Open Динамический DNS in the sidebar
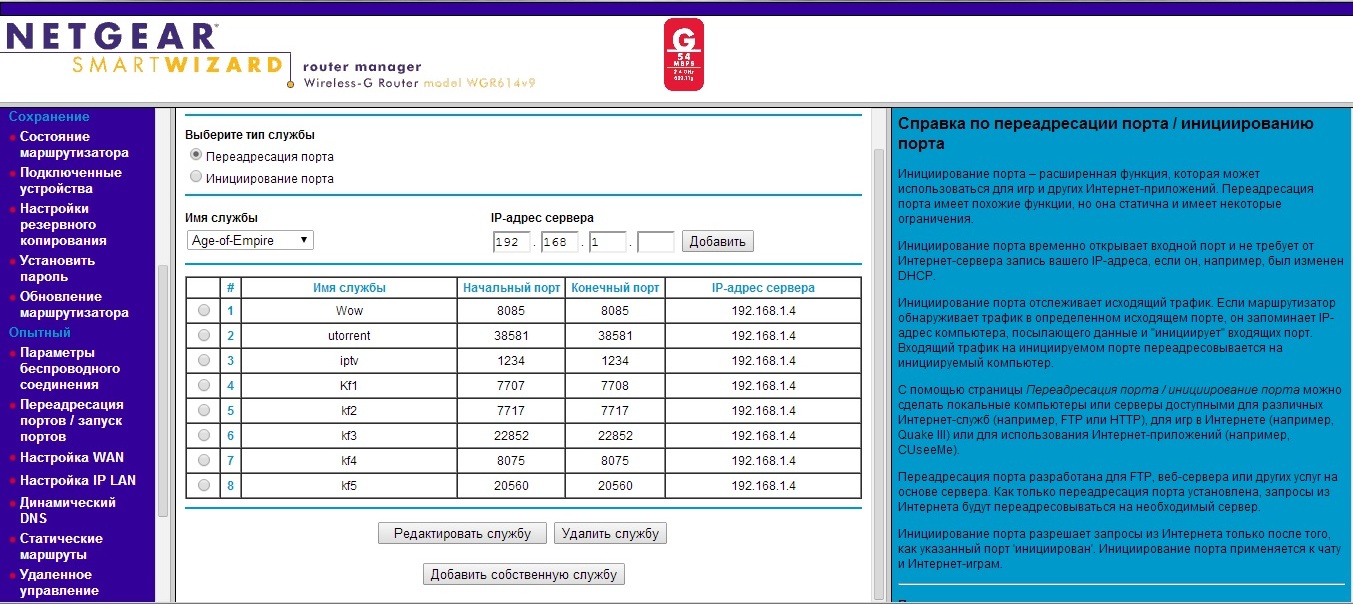1353x604 pixels. click(x=68, y=510)
